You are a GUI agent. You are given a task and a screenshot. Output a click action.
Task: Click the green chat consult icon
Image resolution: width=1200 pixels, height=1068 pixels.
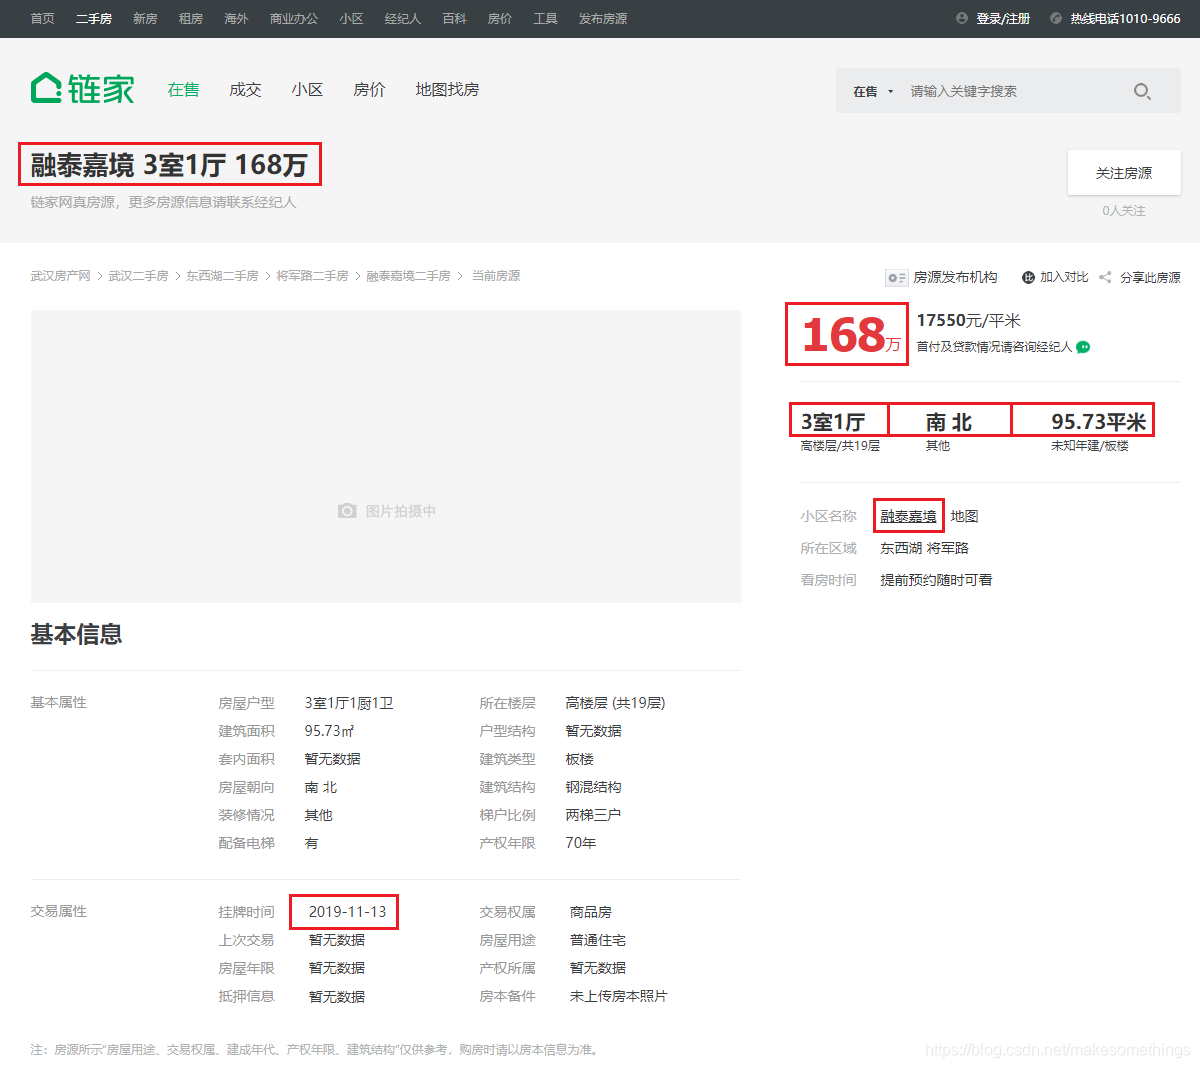point(1083,347)
